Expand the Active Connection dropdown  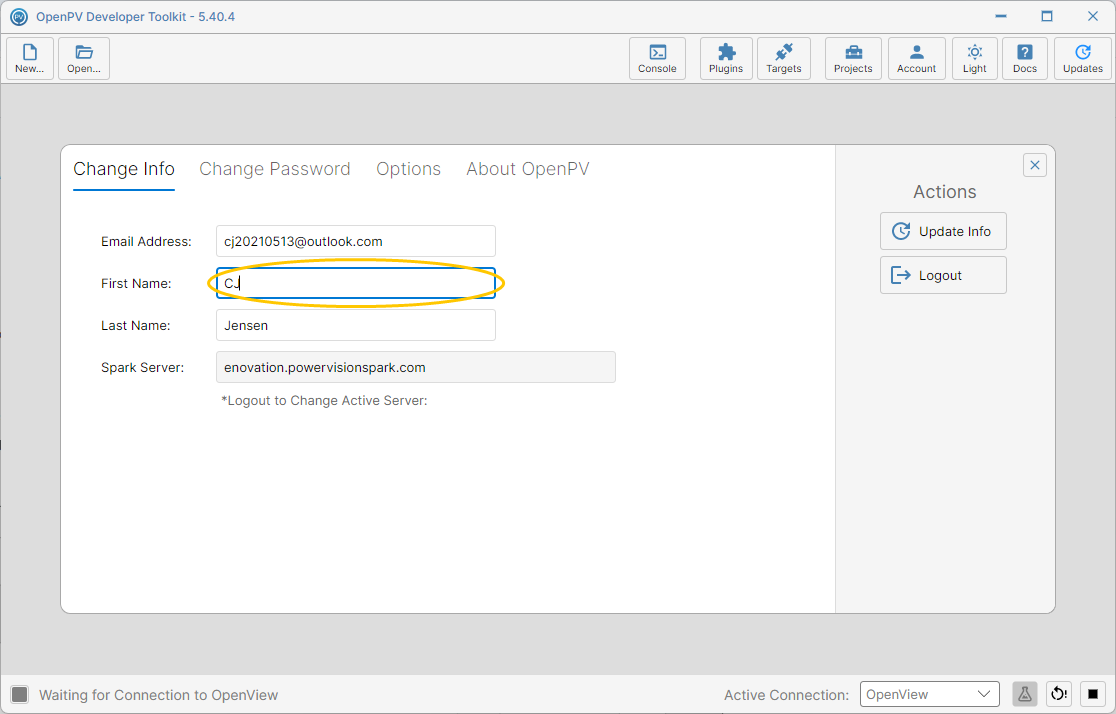(930, 694)
